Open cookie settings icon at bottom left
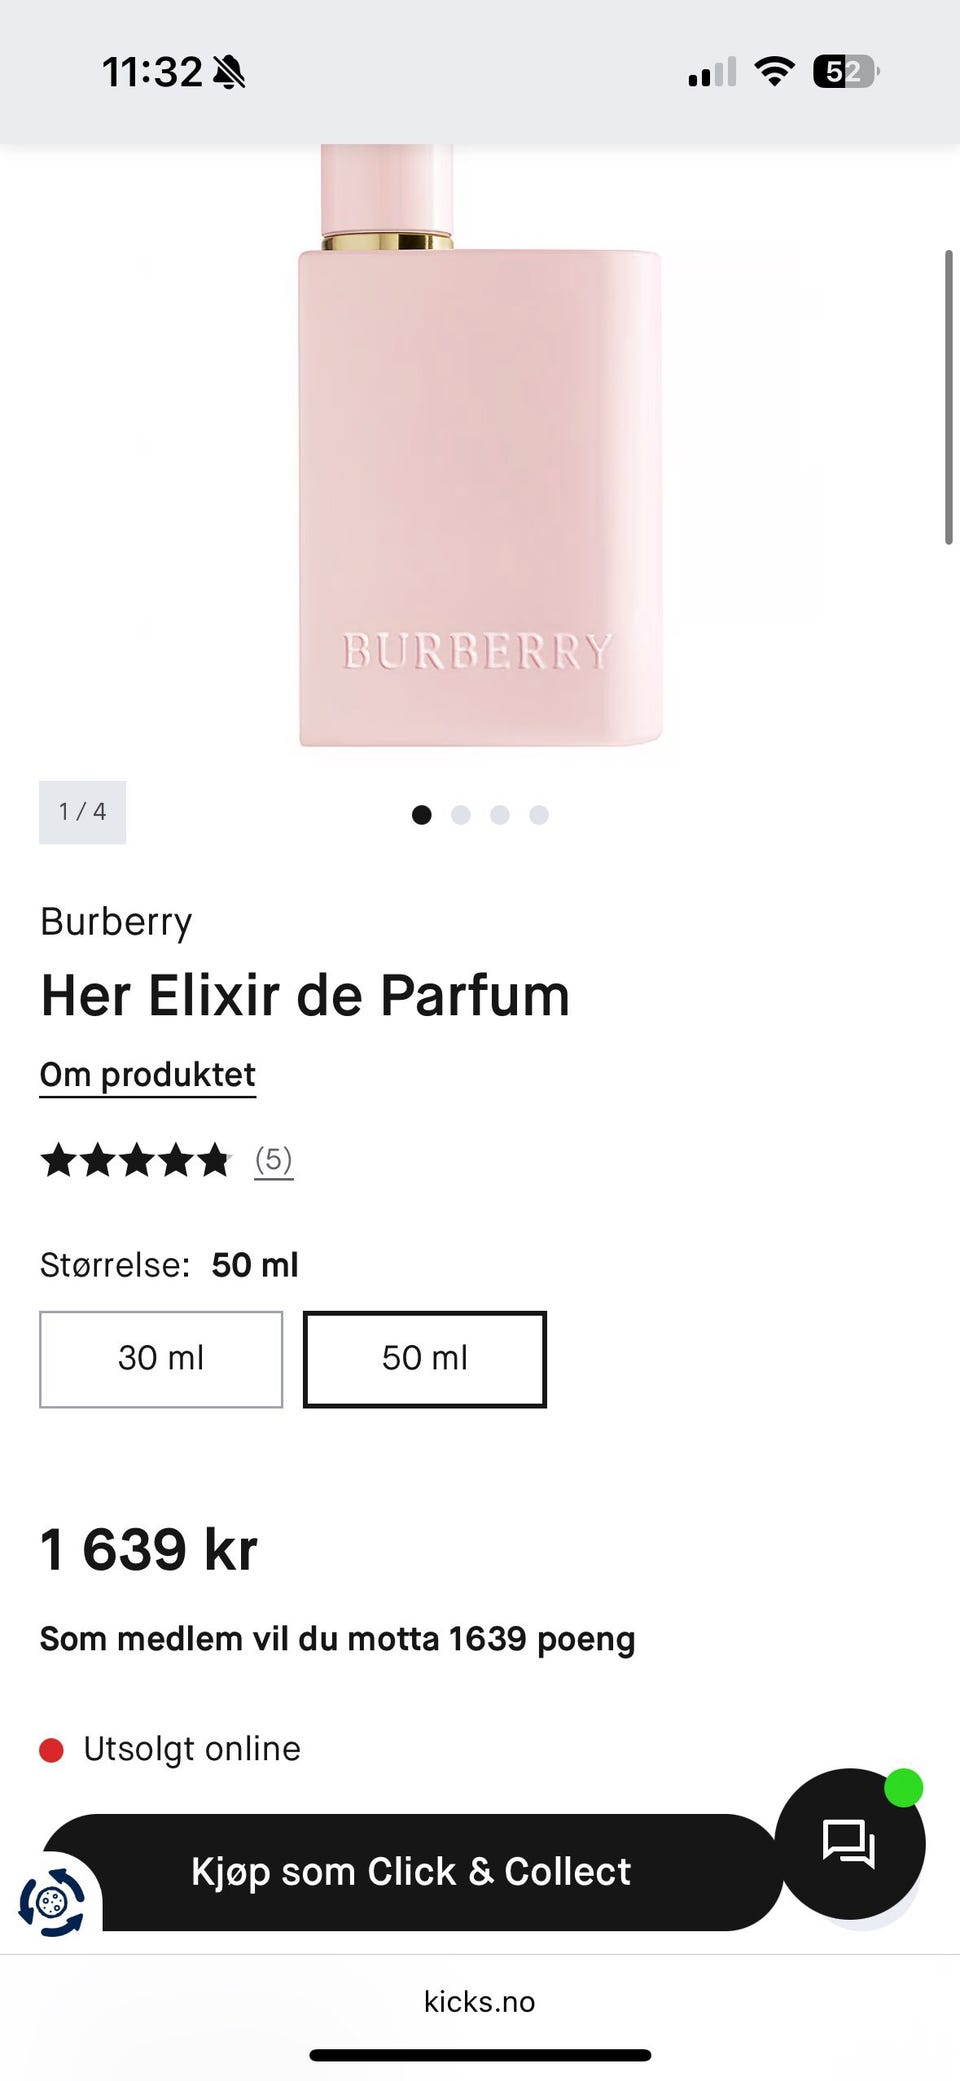The width and height of the screenshot is (960, 2081). click(53, 1902)
